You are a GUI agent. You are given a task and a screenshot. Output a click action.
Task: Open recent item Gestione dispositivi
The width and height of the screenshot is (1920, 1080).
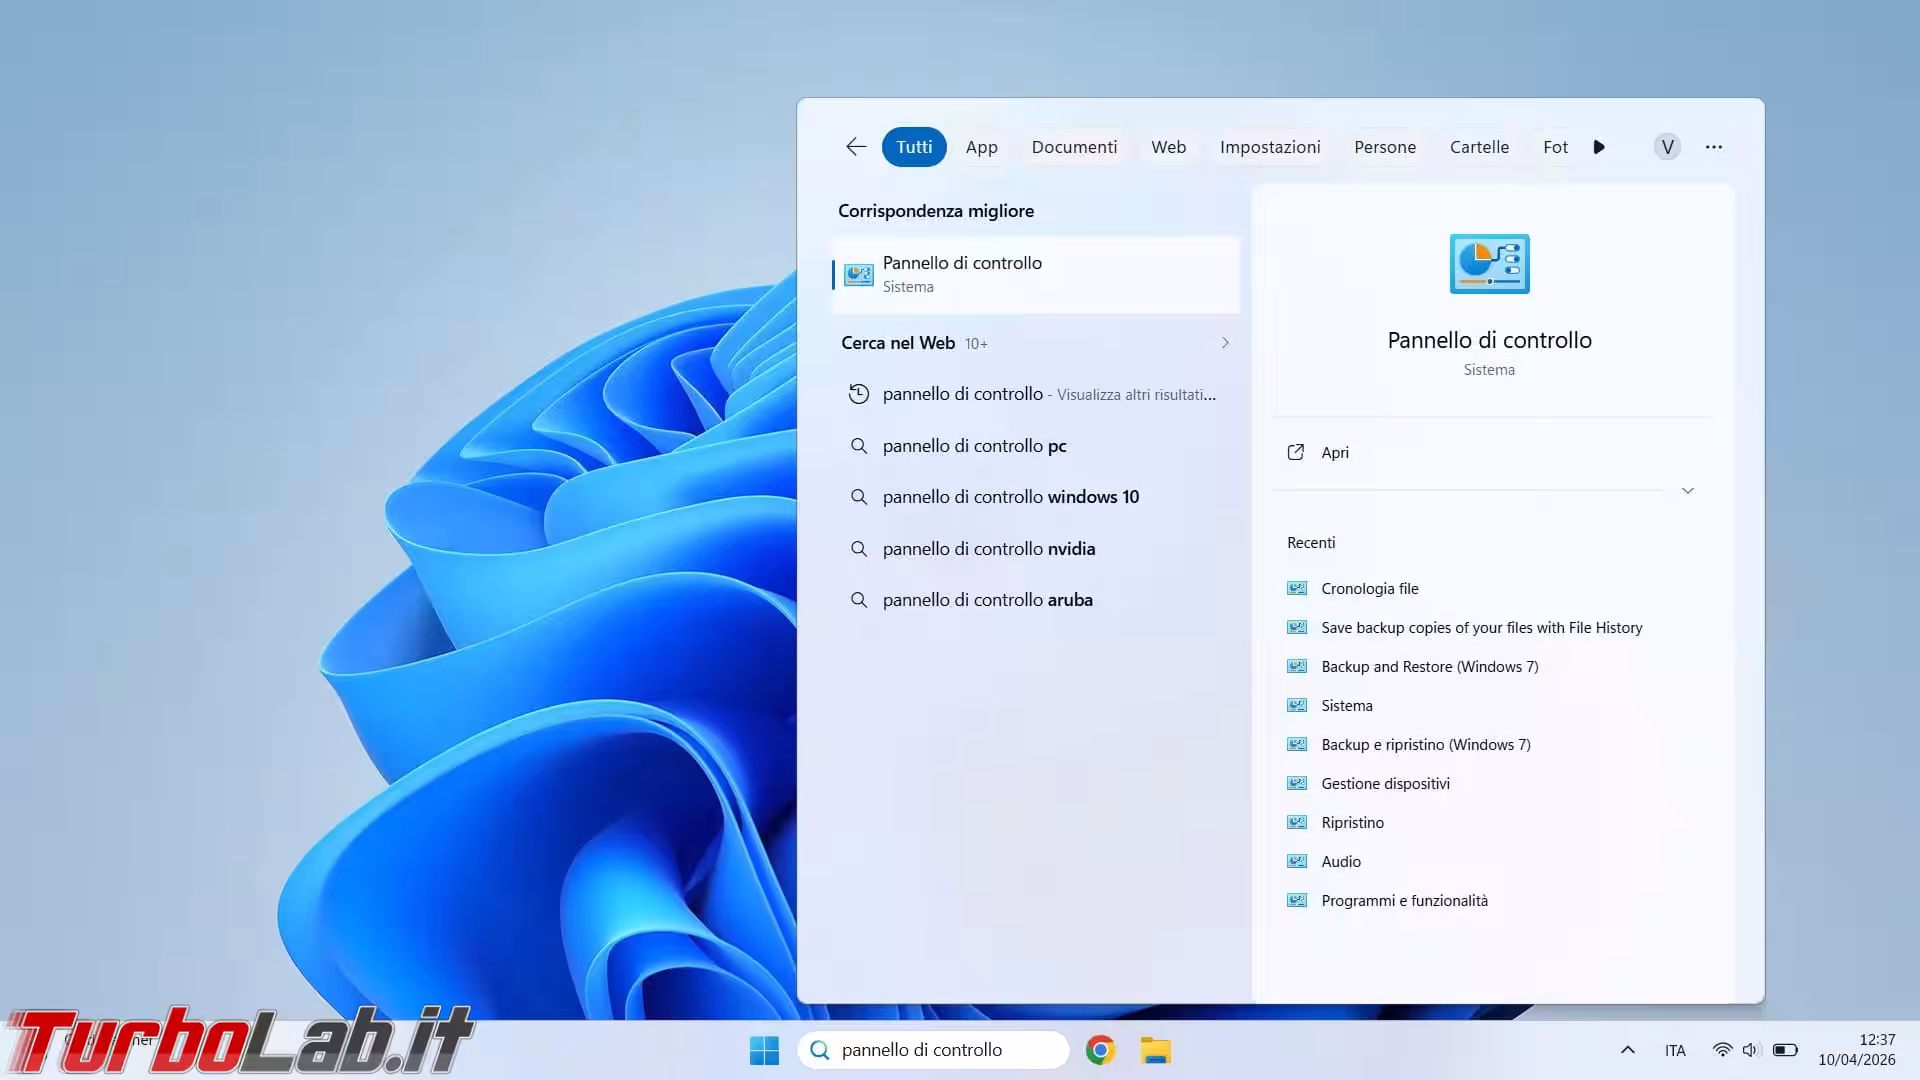point(1385,784)
